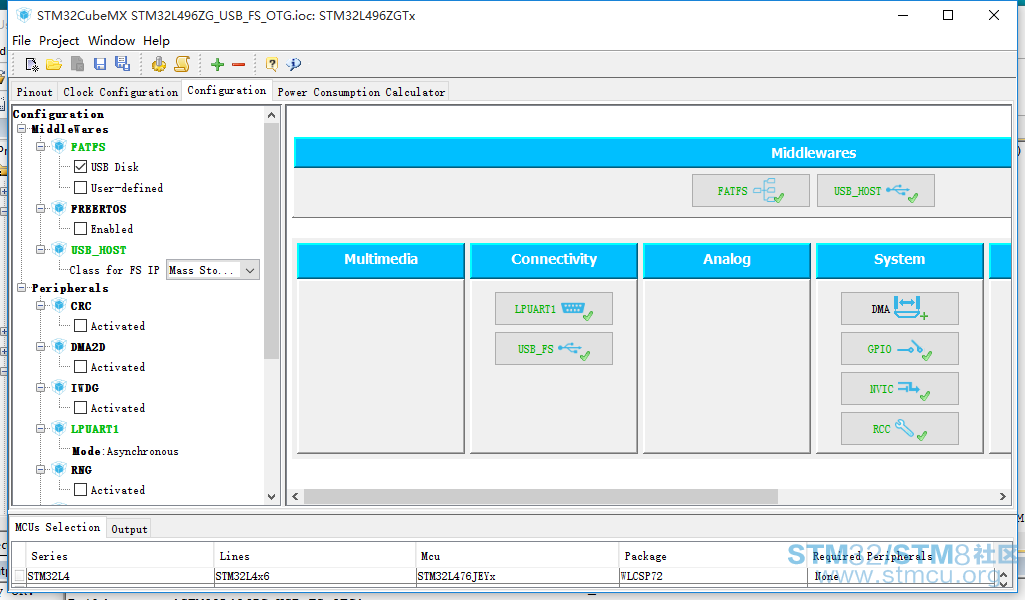Enable the FREERTOS Enabled checkbox

coord(80,229)
